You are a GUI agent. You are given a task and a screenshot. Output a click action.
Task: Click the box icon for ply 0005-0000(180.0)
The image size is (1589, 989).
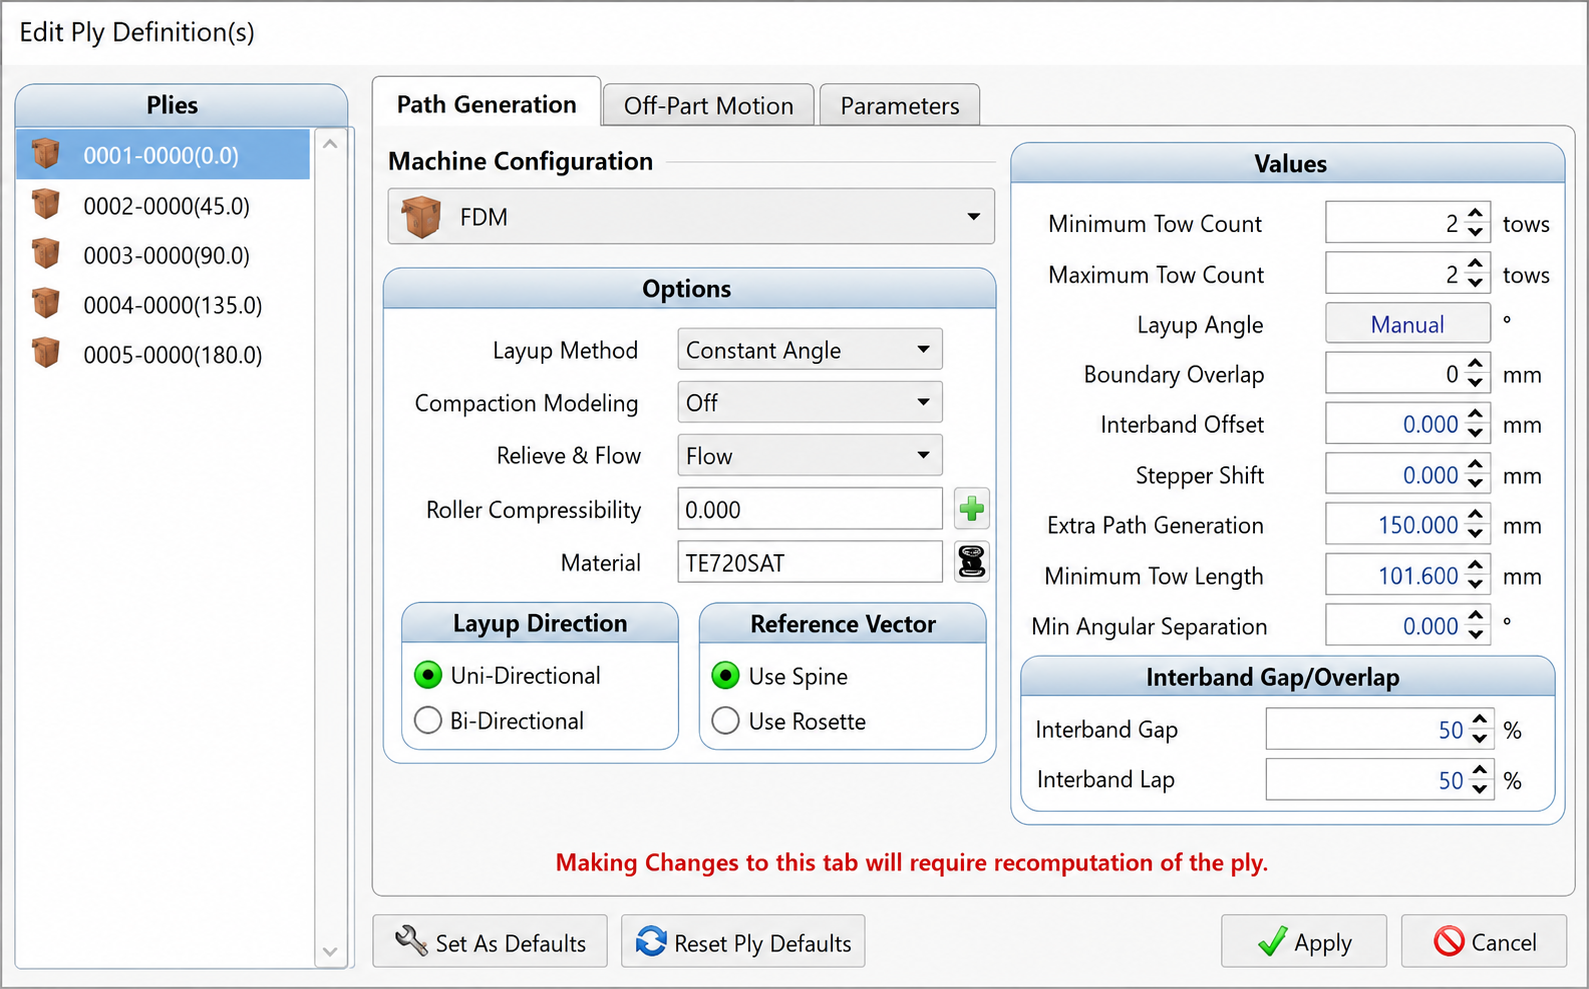[46, 353]
